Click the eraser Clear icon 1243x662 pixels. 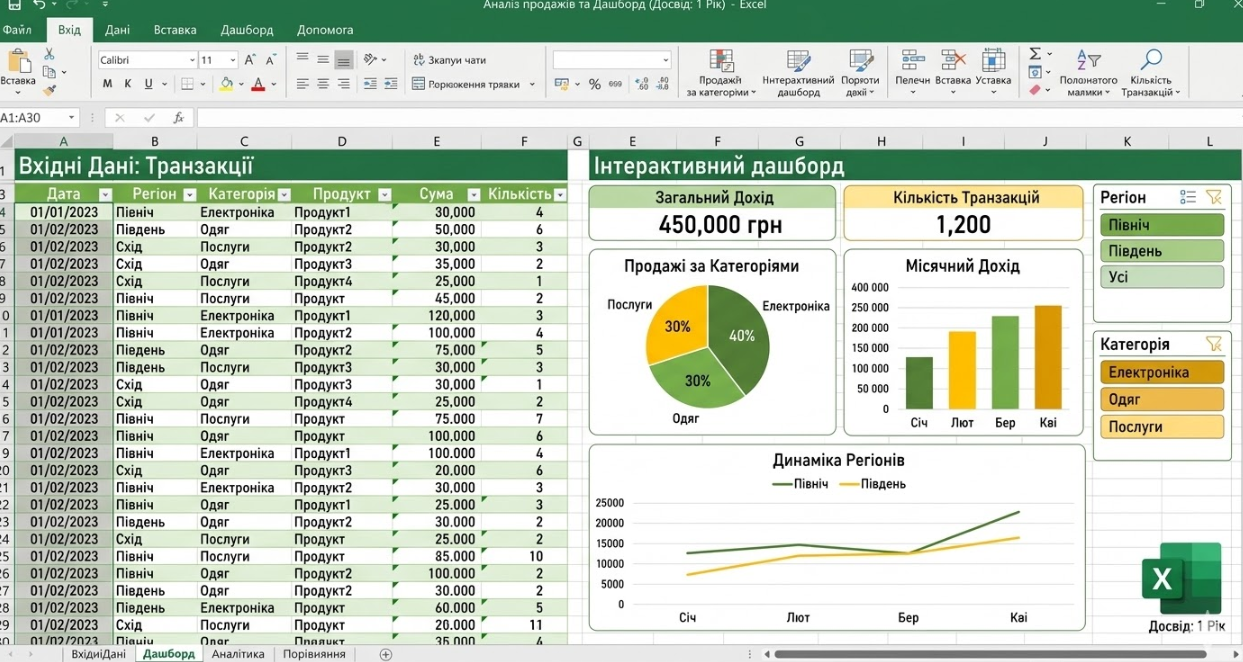click(x=1035, y=90)
